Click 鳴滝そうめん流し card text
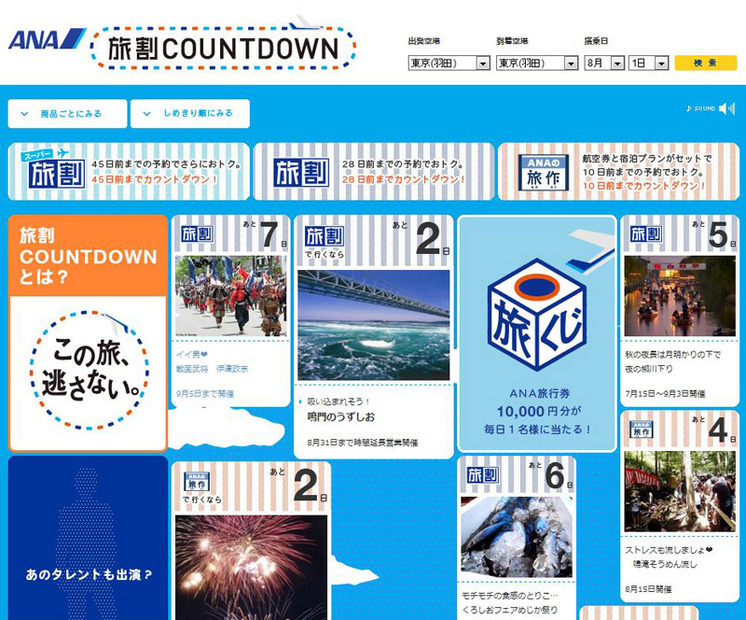Screen dimensions: 746x620 point(665,564)
